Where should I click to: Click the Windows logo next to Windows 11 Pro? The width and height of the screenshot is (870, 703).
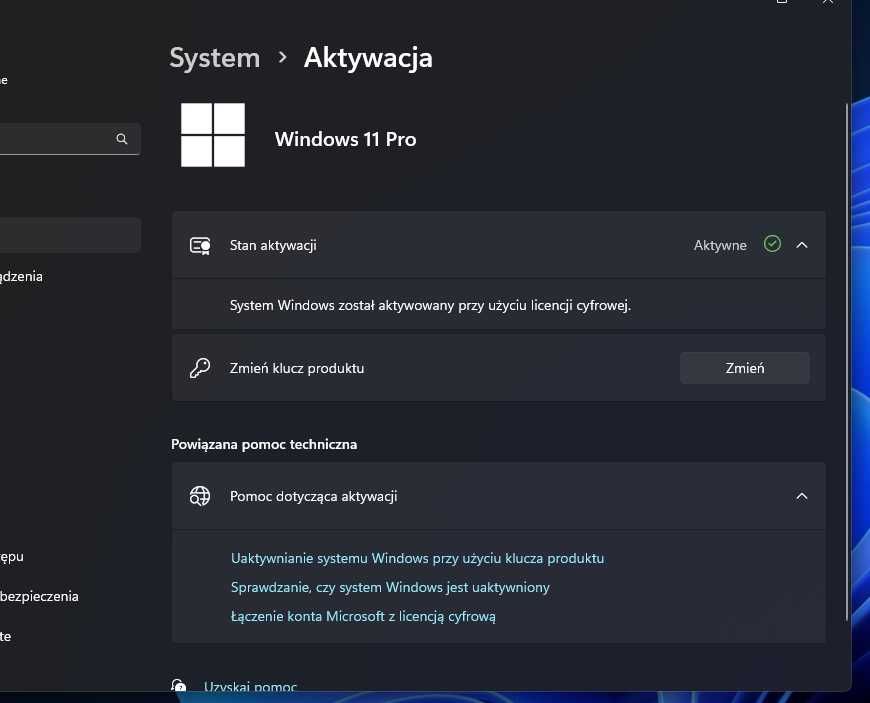tap(213, 135)
